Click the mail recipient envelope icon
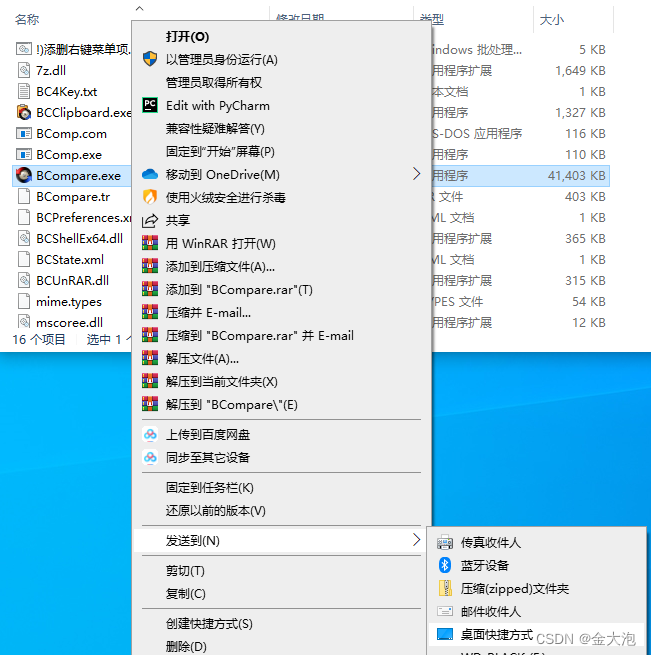 445,611
